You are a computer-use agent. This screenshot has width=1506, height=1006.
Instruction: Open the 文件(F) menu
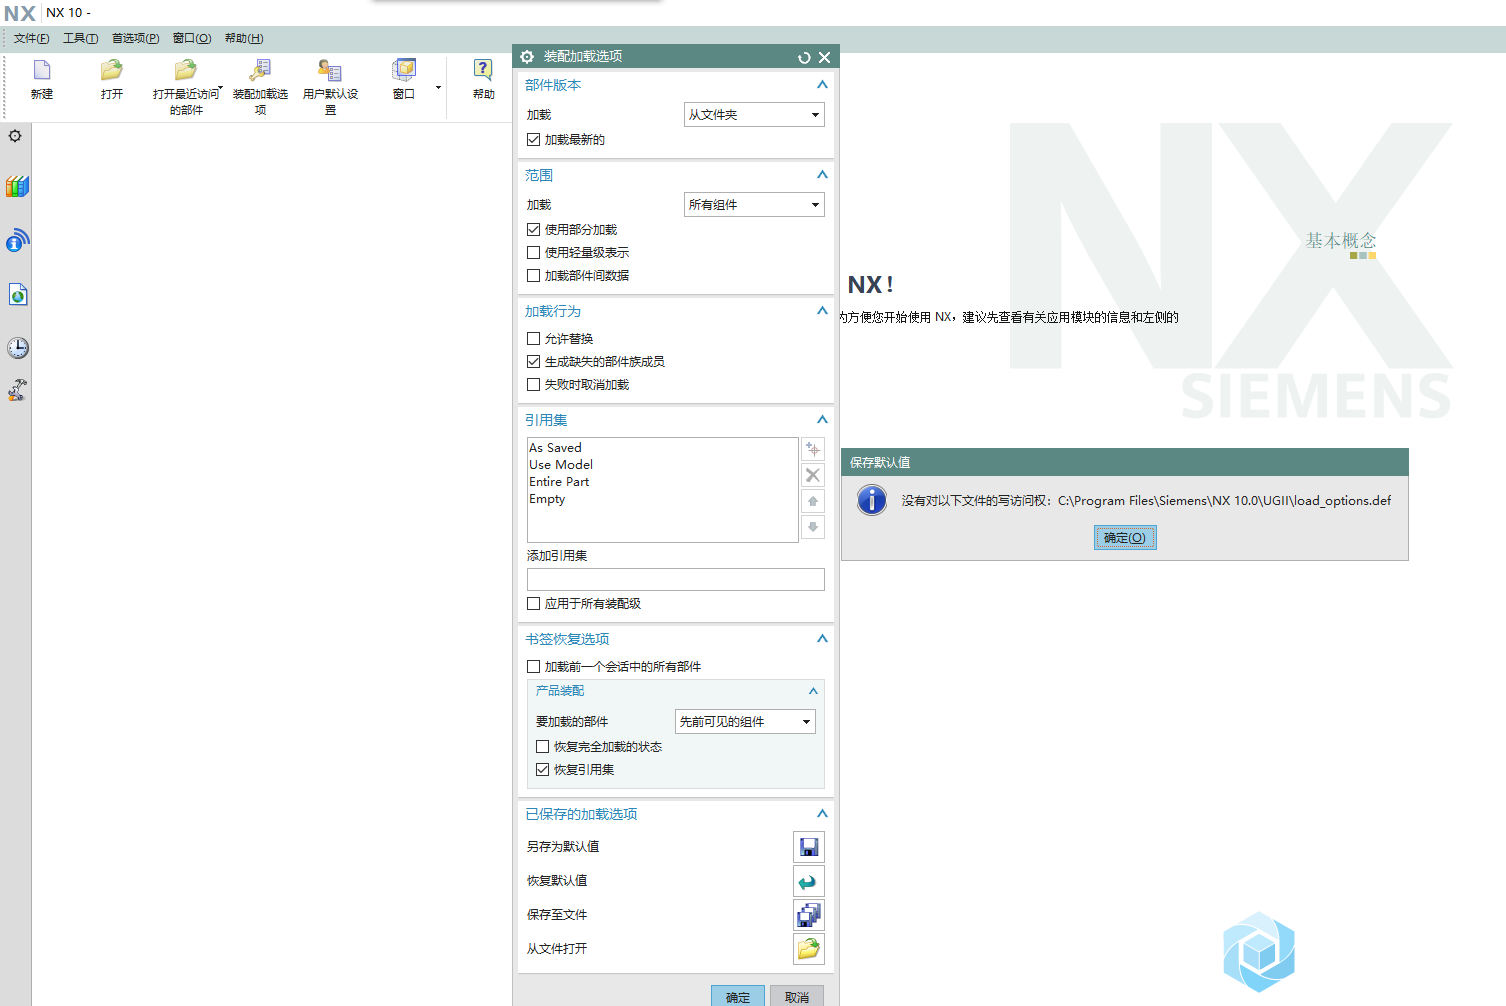pos(31,39)
